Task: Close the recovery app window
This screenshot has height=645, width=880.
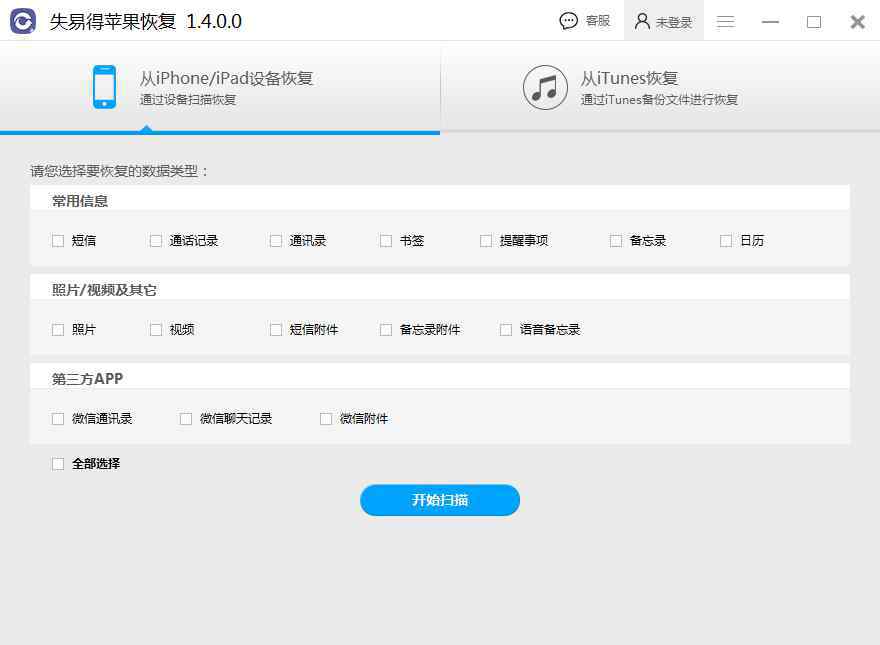Action: 858,22
